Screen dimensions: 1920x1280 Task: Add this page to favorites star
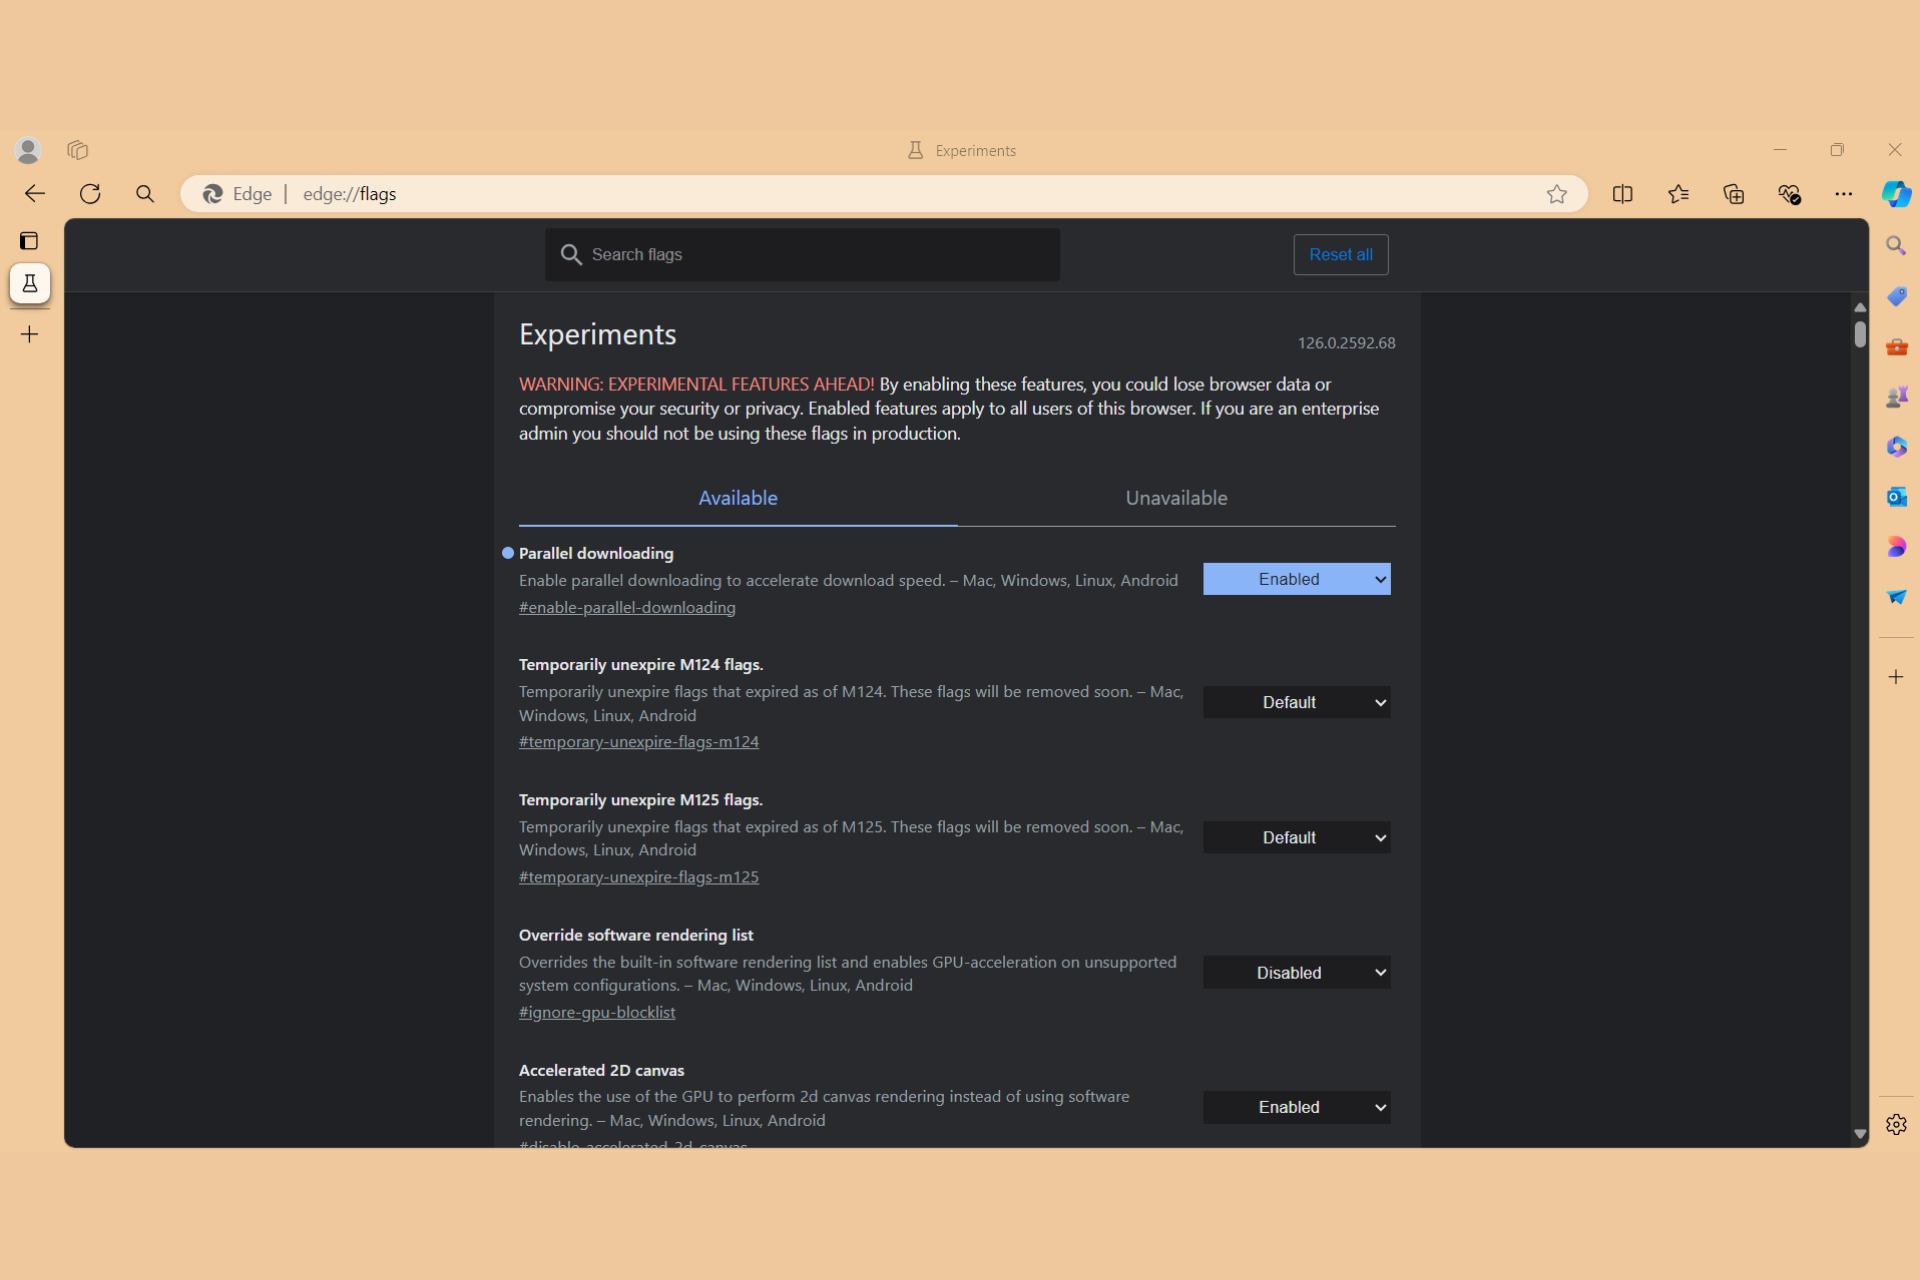[x=1556, y=194]
